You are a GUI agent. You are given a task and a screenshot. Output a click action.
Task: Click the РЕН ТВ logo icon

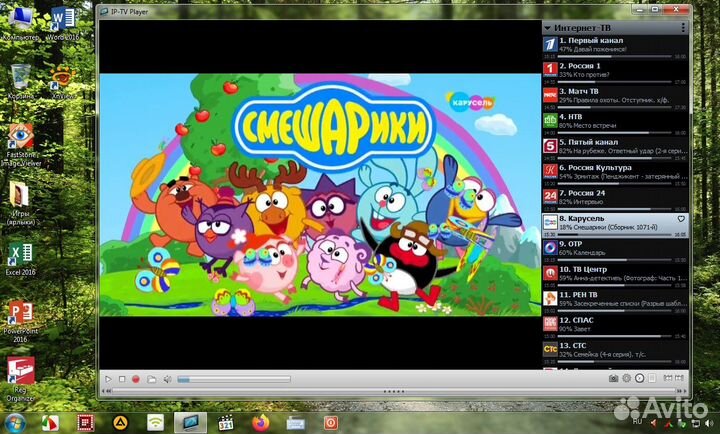[x=550, y=299]
